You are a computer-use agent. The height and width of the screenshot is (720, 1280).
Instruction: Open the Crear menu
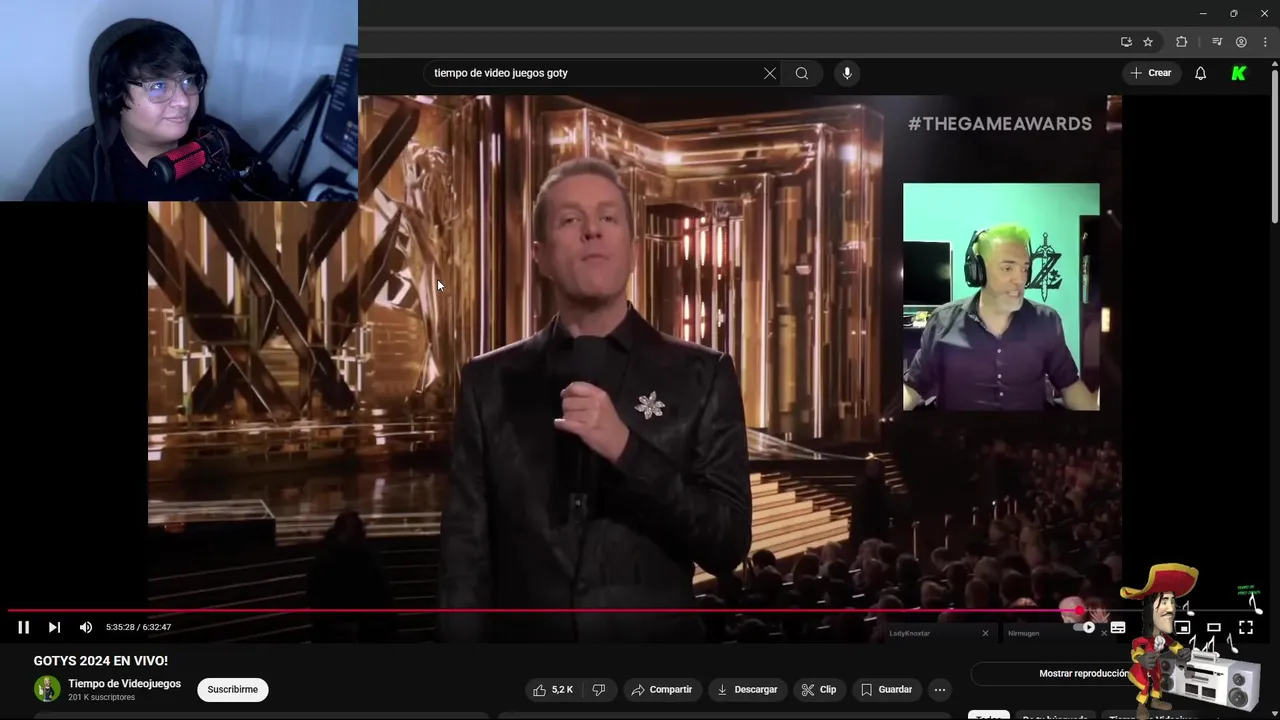[1150, 73]
